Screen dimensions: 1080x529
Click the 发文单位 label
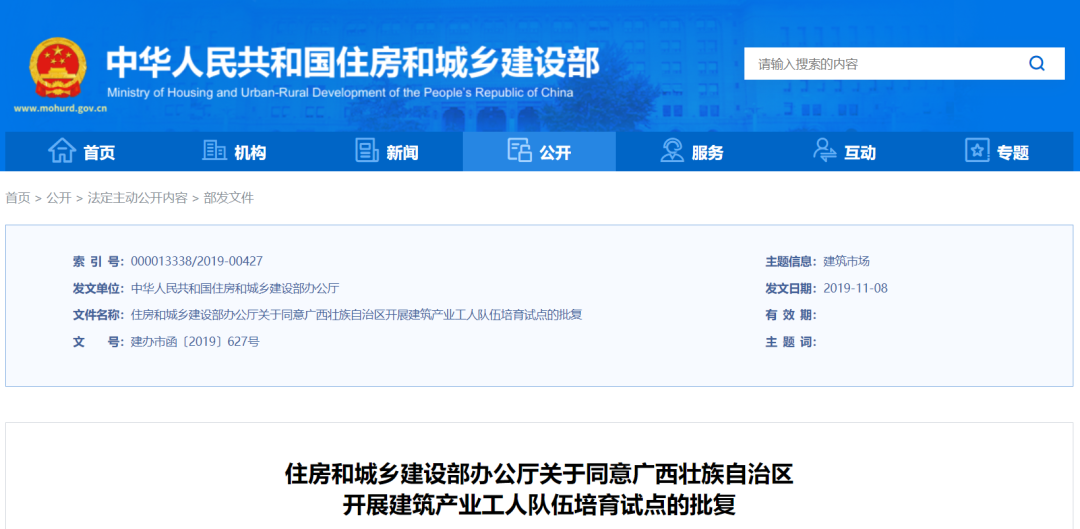pos(98,289)
